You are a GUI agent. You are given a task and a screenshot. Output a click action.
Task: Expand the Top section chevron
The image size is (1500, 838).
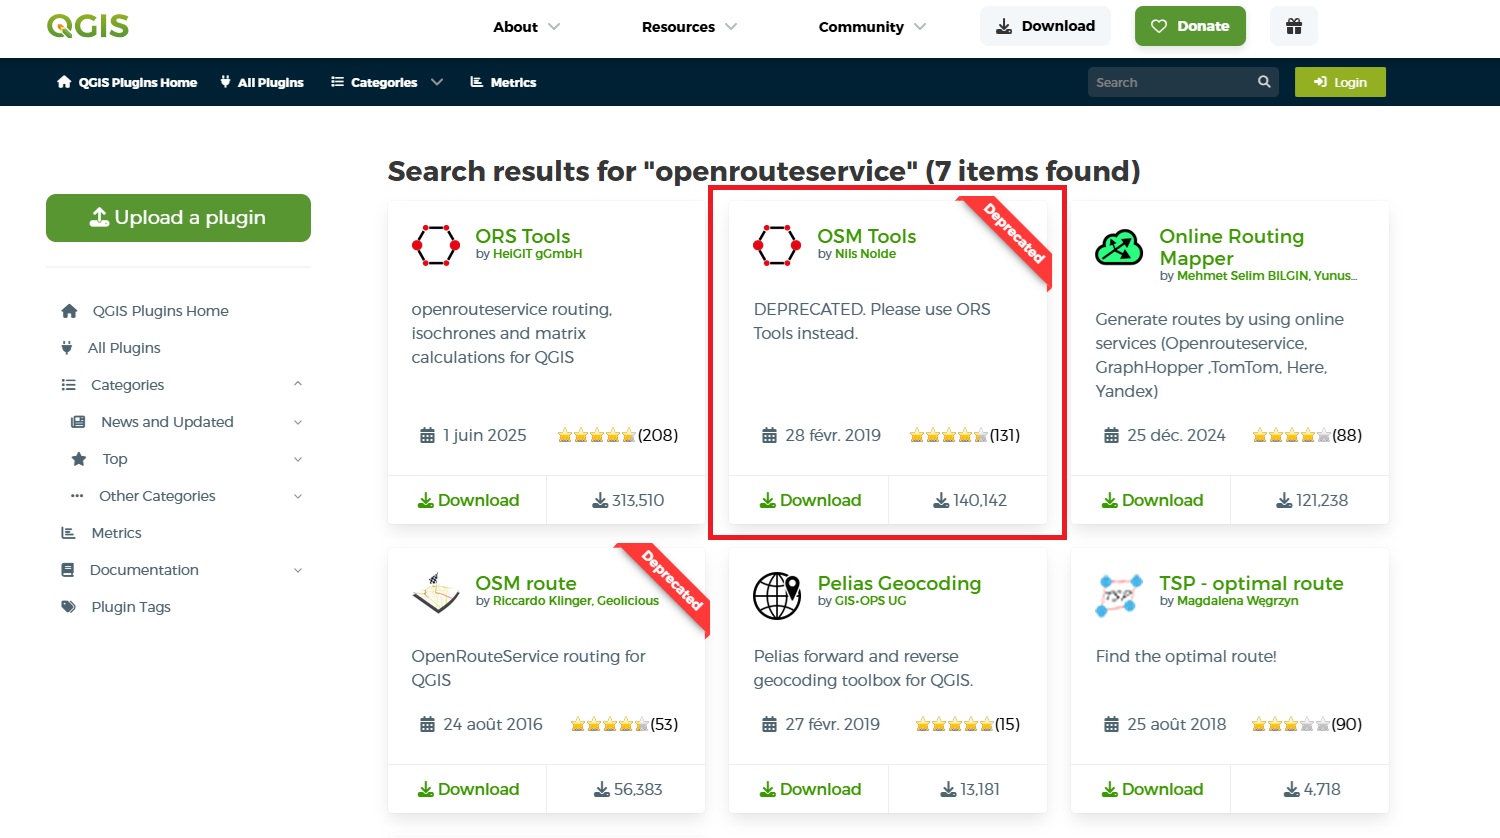(x=298, y=459)
